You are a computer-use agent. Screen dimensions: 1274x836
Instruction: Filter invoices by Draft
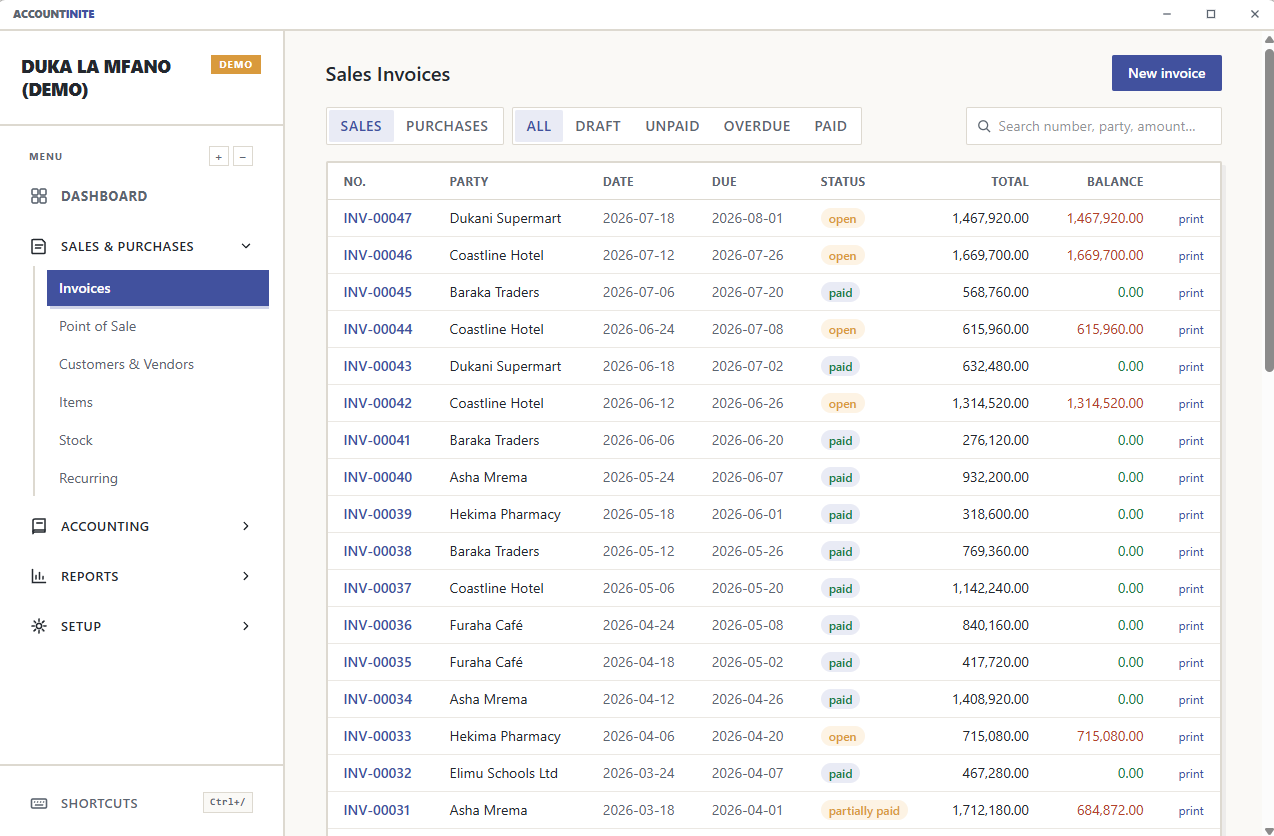pyautogui.click(x=598, y=126)
